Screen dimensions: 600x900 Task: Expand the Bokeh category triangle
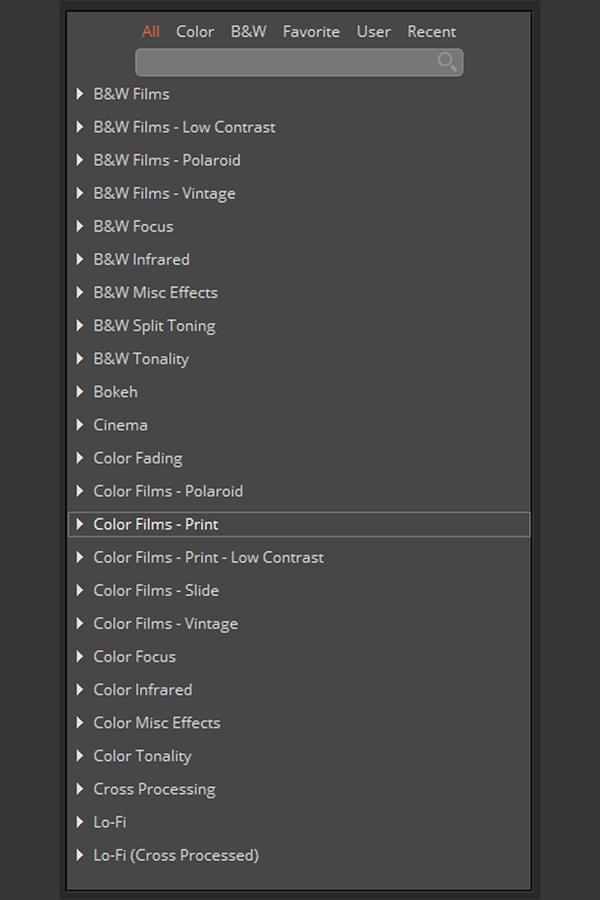click(80, 391)
